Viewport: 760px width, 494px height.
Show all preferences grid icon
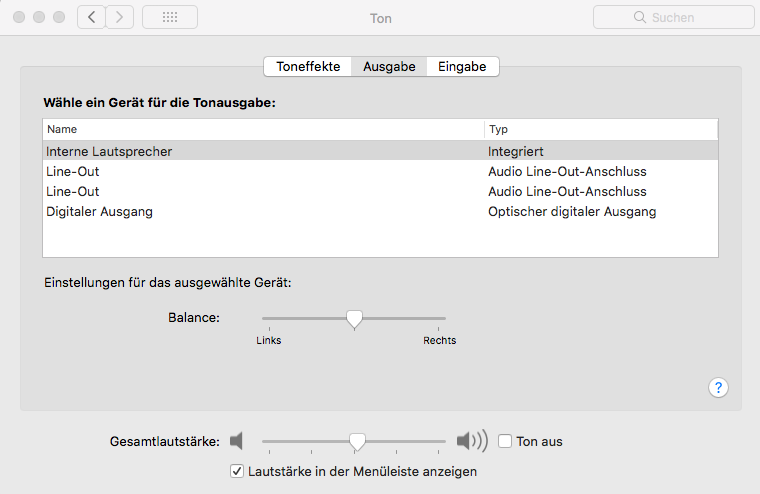pyautogui.click(x=169, y=17)
